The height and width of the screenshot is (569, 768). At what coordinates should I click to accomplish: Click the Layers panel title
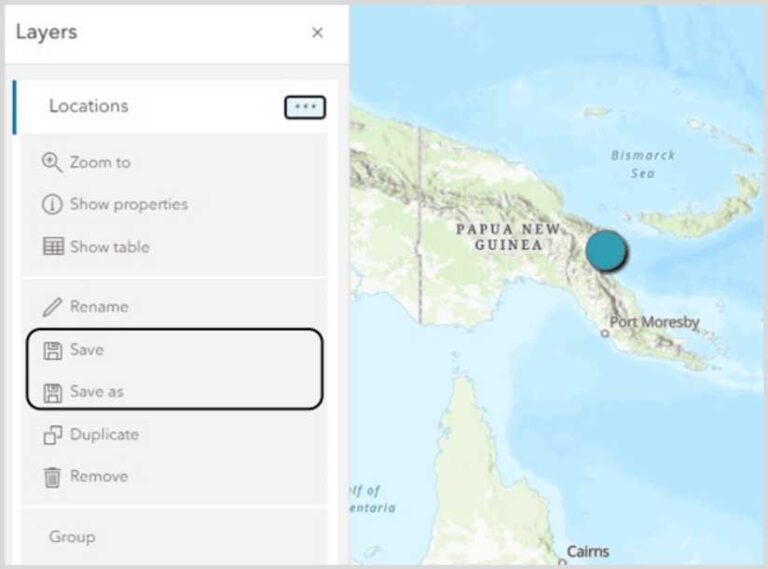47,32
